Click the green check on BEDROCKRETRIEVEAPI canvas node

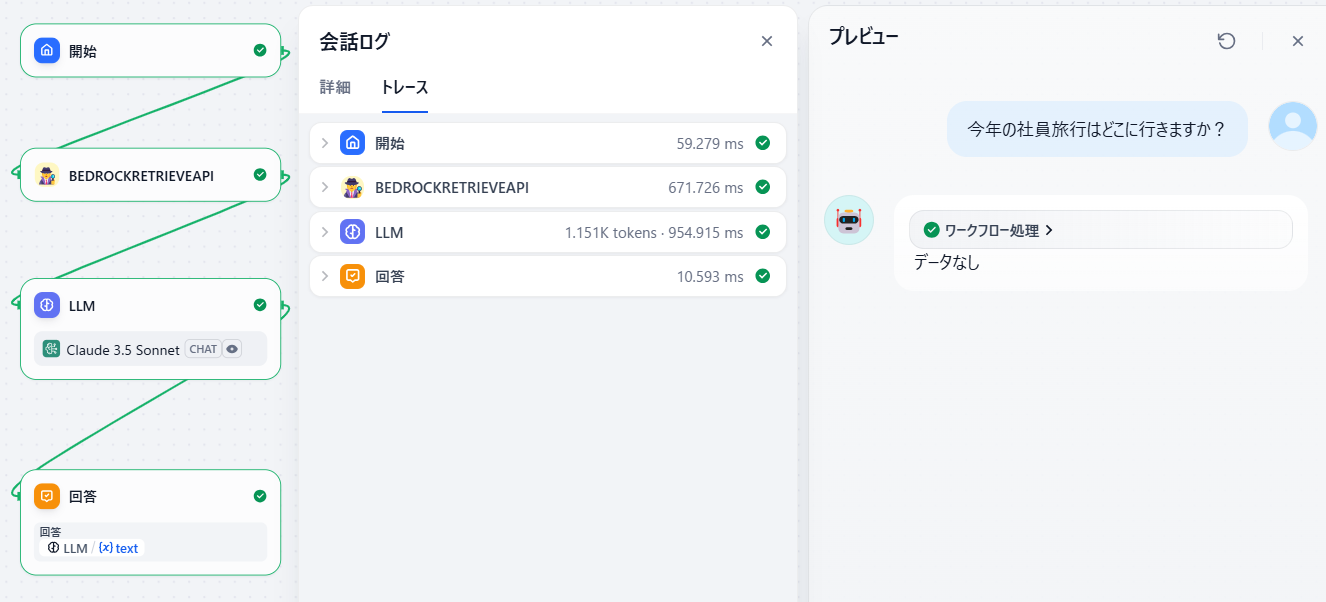(x=260, y=175)
